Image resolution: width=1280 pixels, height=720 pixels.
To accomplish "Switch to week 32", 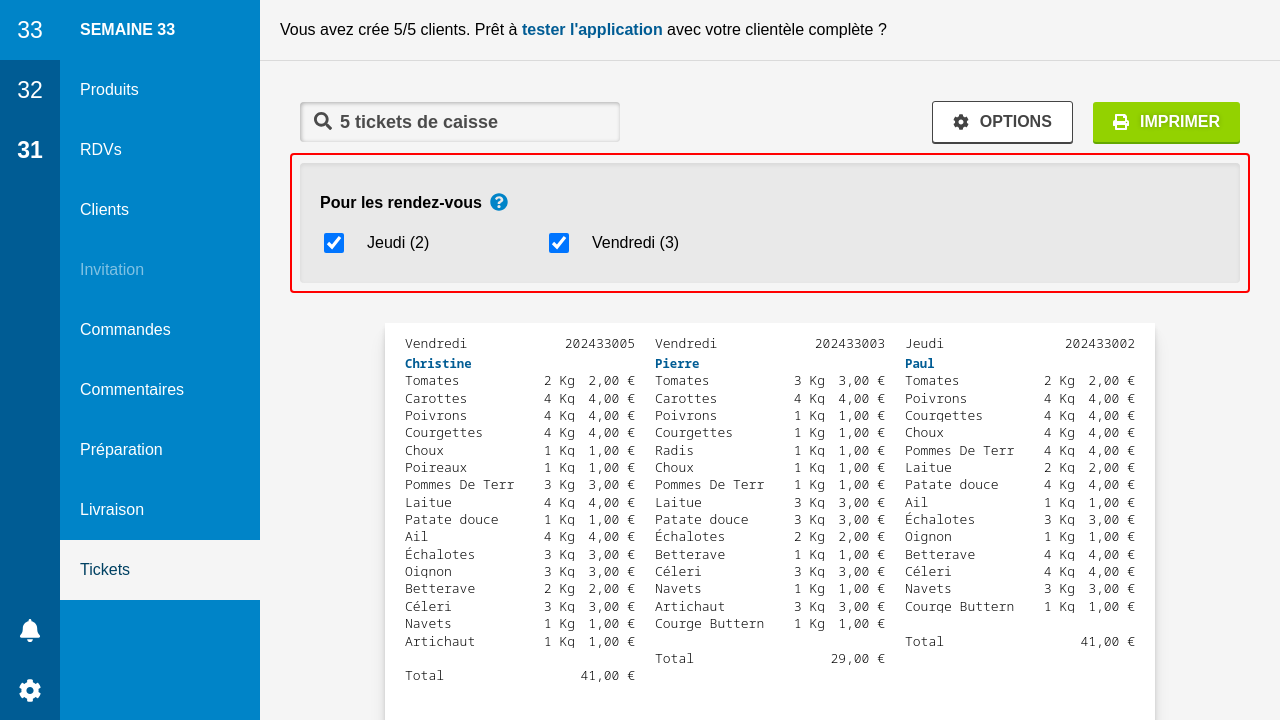I will (30, 90).
